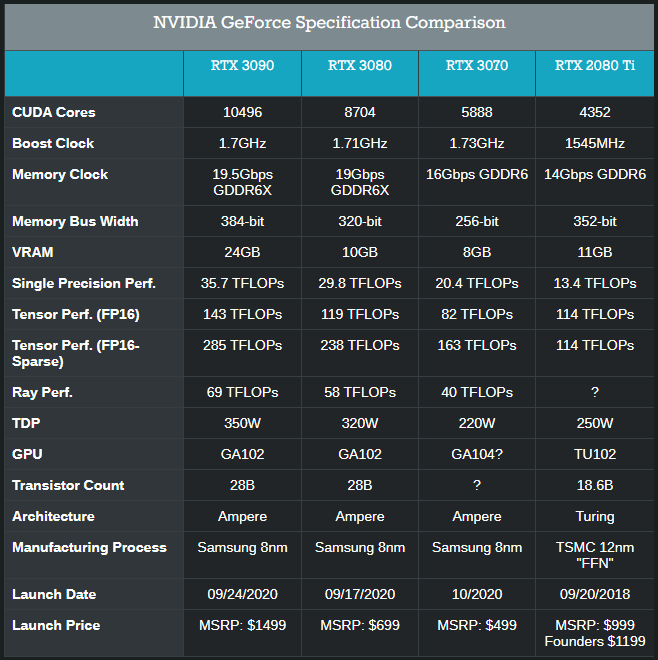
Task: Click the 11GB VRAM cell
Action: [595, 253]
